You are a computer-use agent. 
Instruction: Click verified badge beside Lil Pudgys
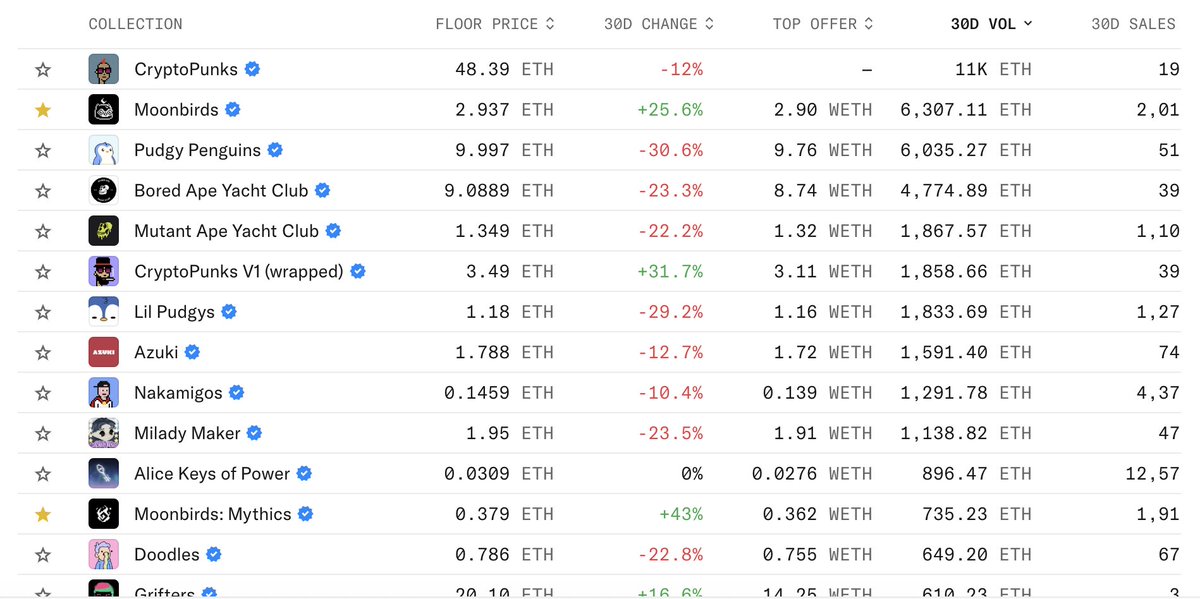[229, 311]
